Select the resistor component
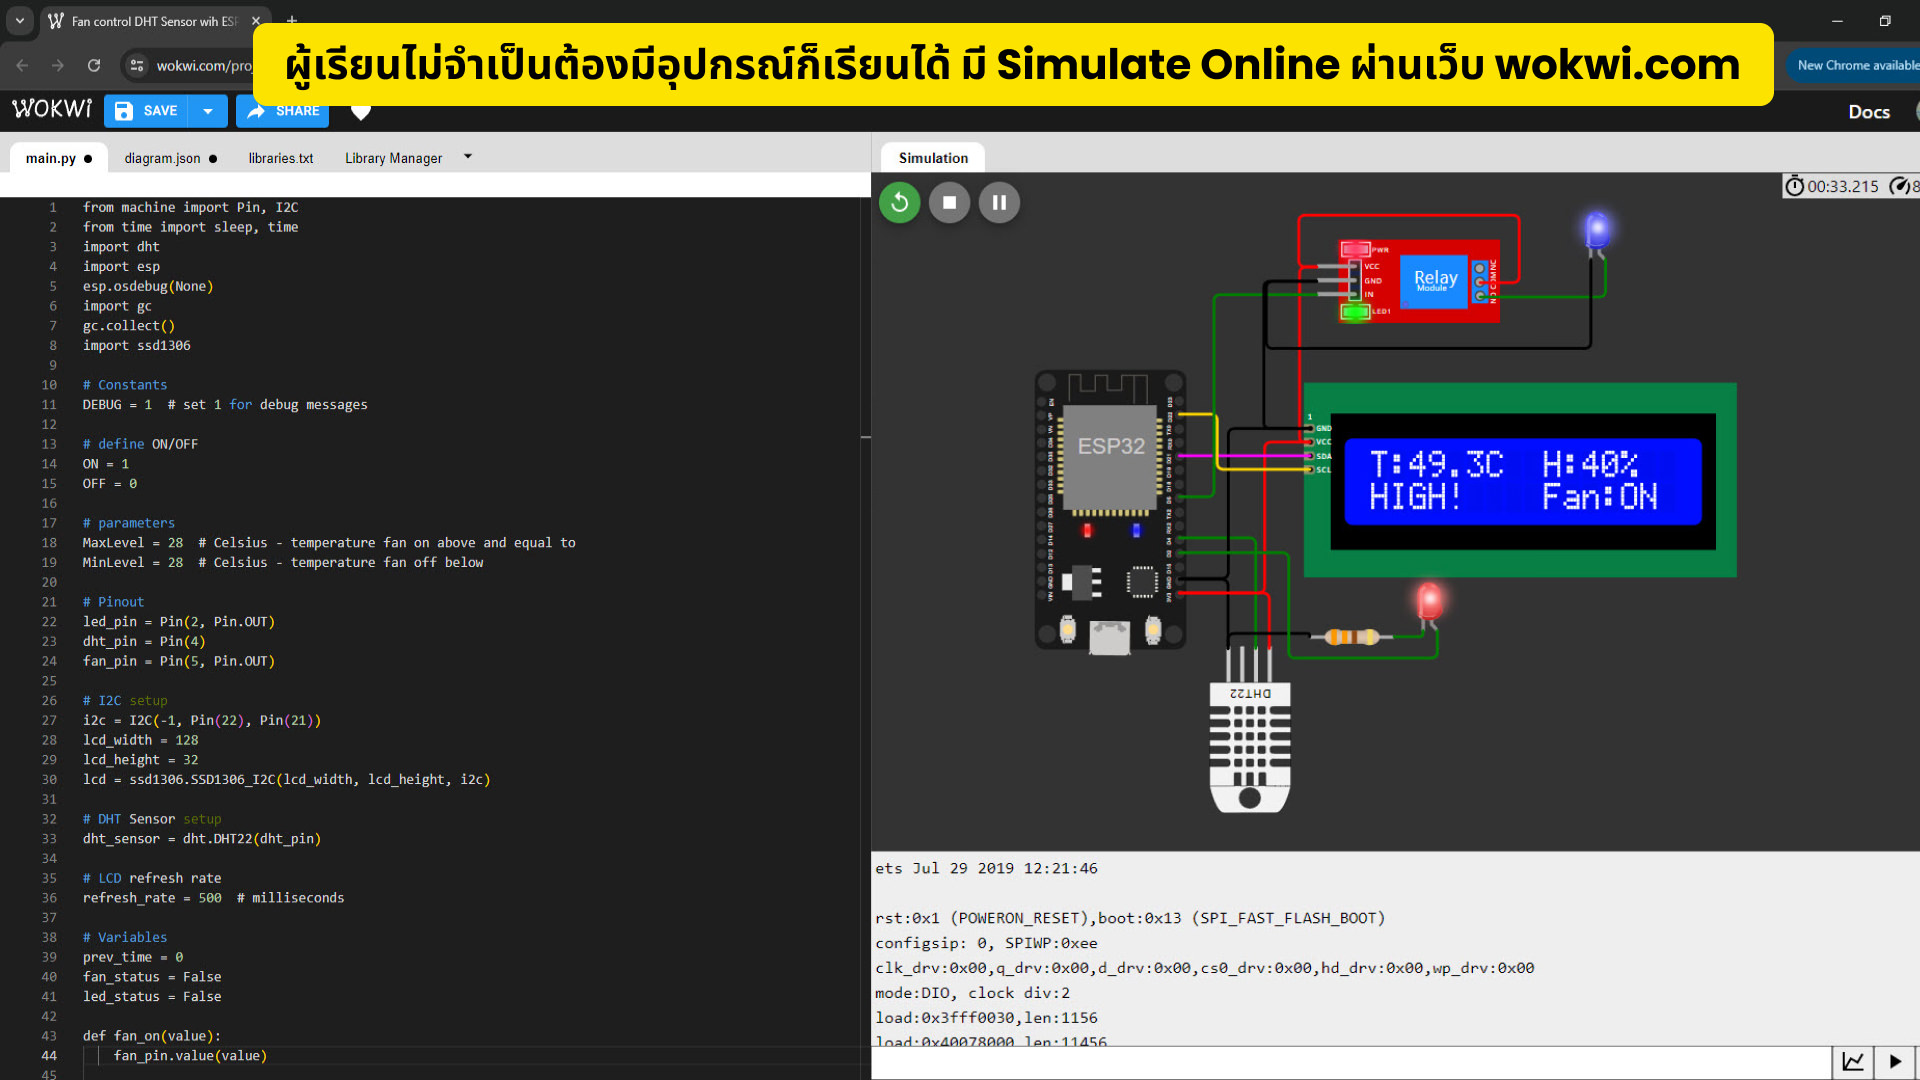The width and height of the screenshot is (1920, 1080). pyautogui.click(x=1351, y=637)
